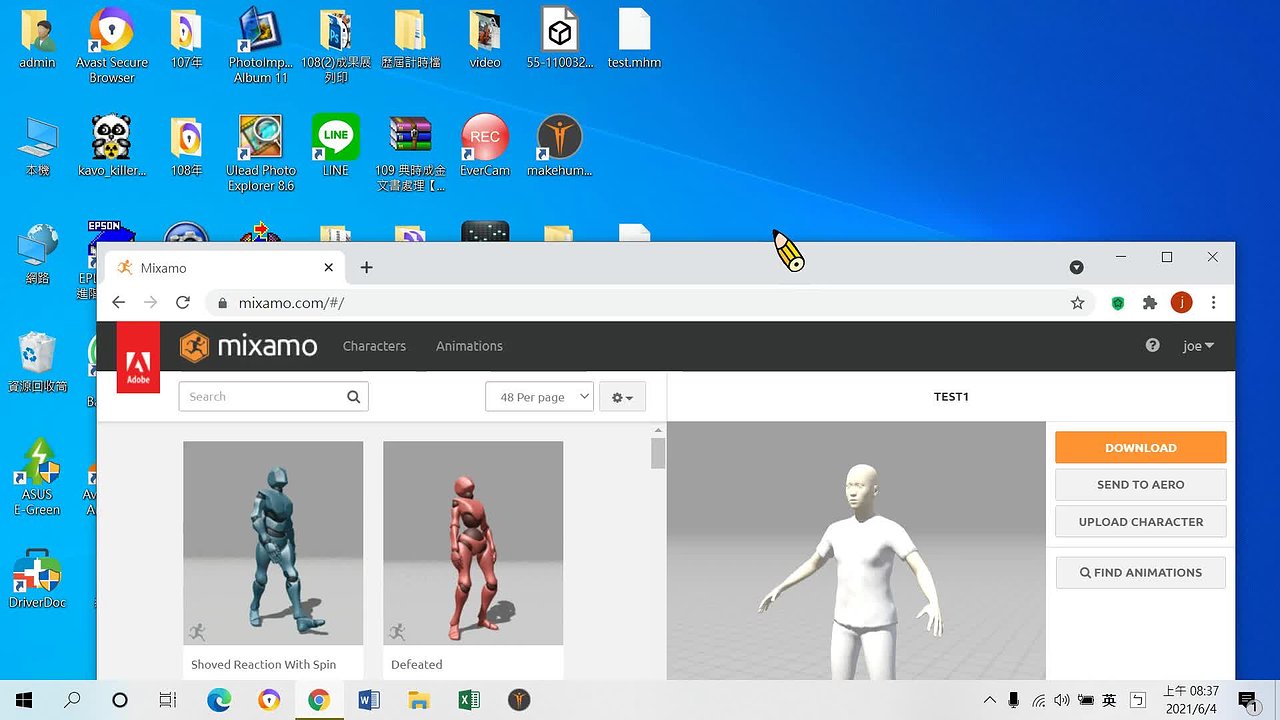Click the green shield extension icon
The image size is (1280, 720).
pyautogui.click(x=1118, y=302)
